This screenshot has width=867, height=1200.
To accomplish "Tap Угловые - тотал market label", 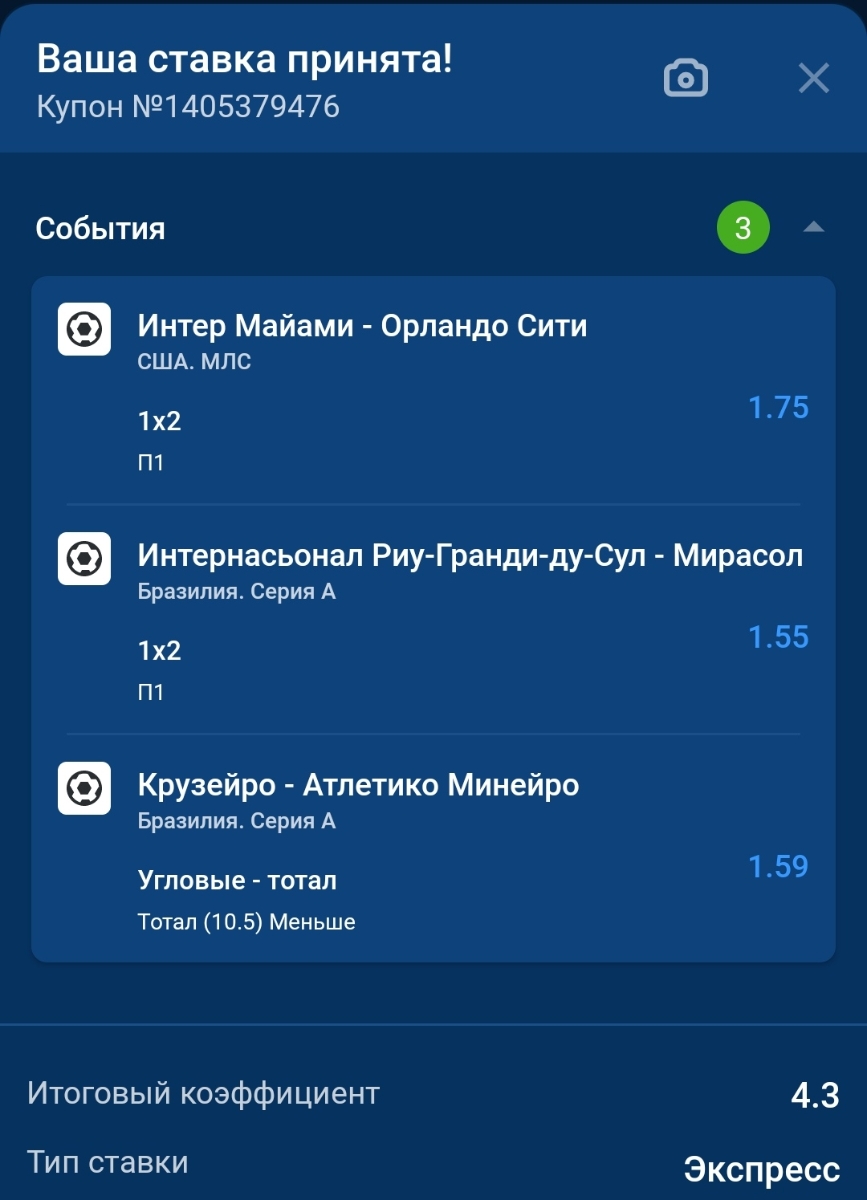I will (x=237, y=881).
